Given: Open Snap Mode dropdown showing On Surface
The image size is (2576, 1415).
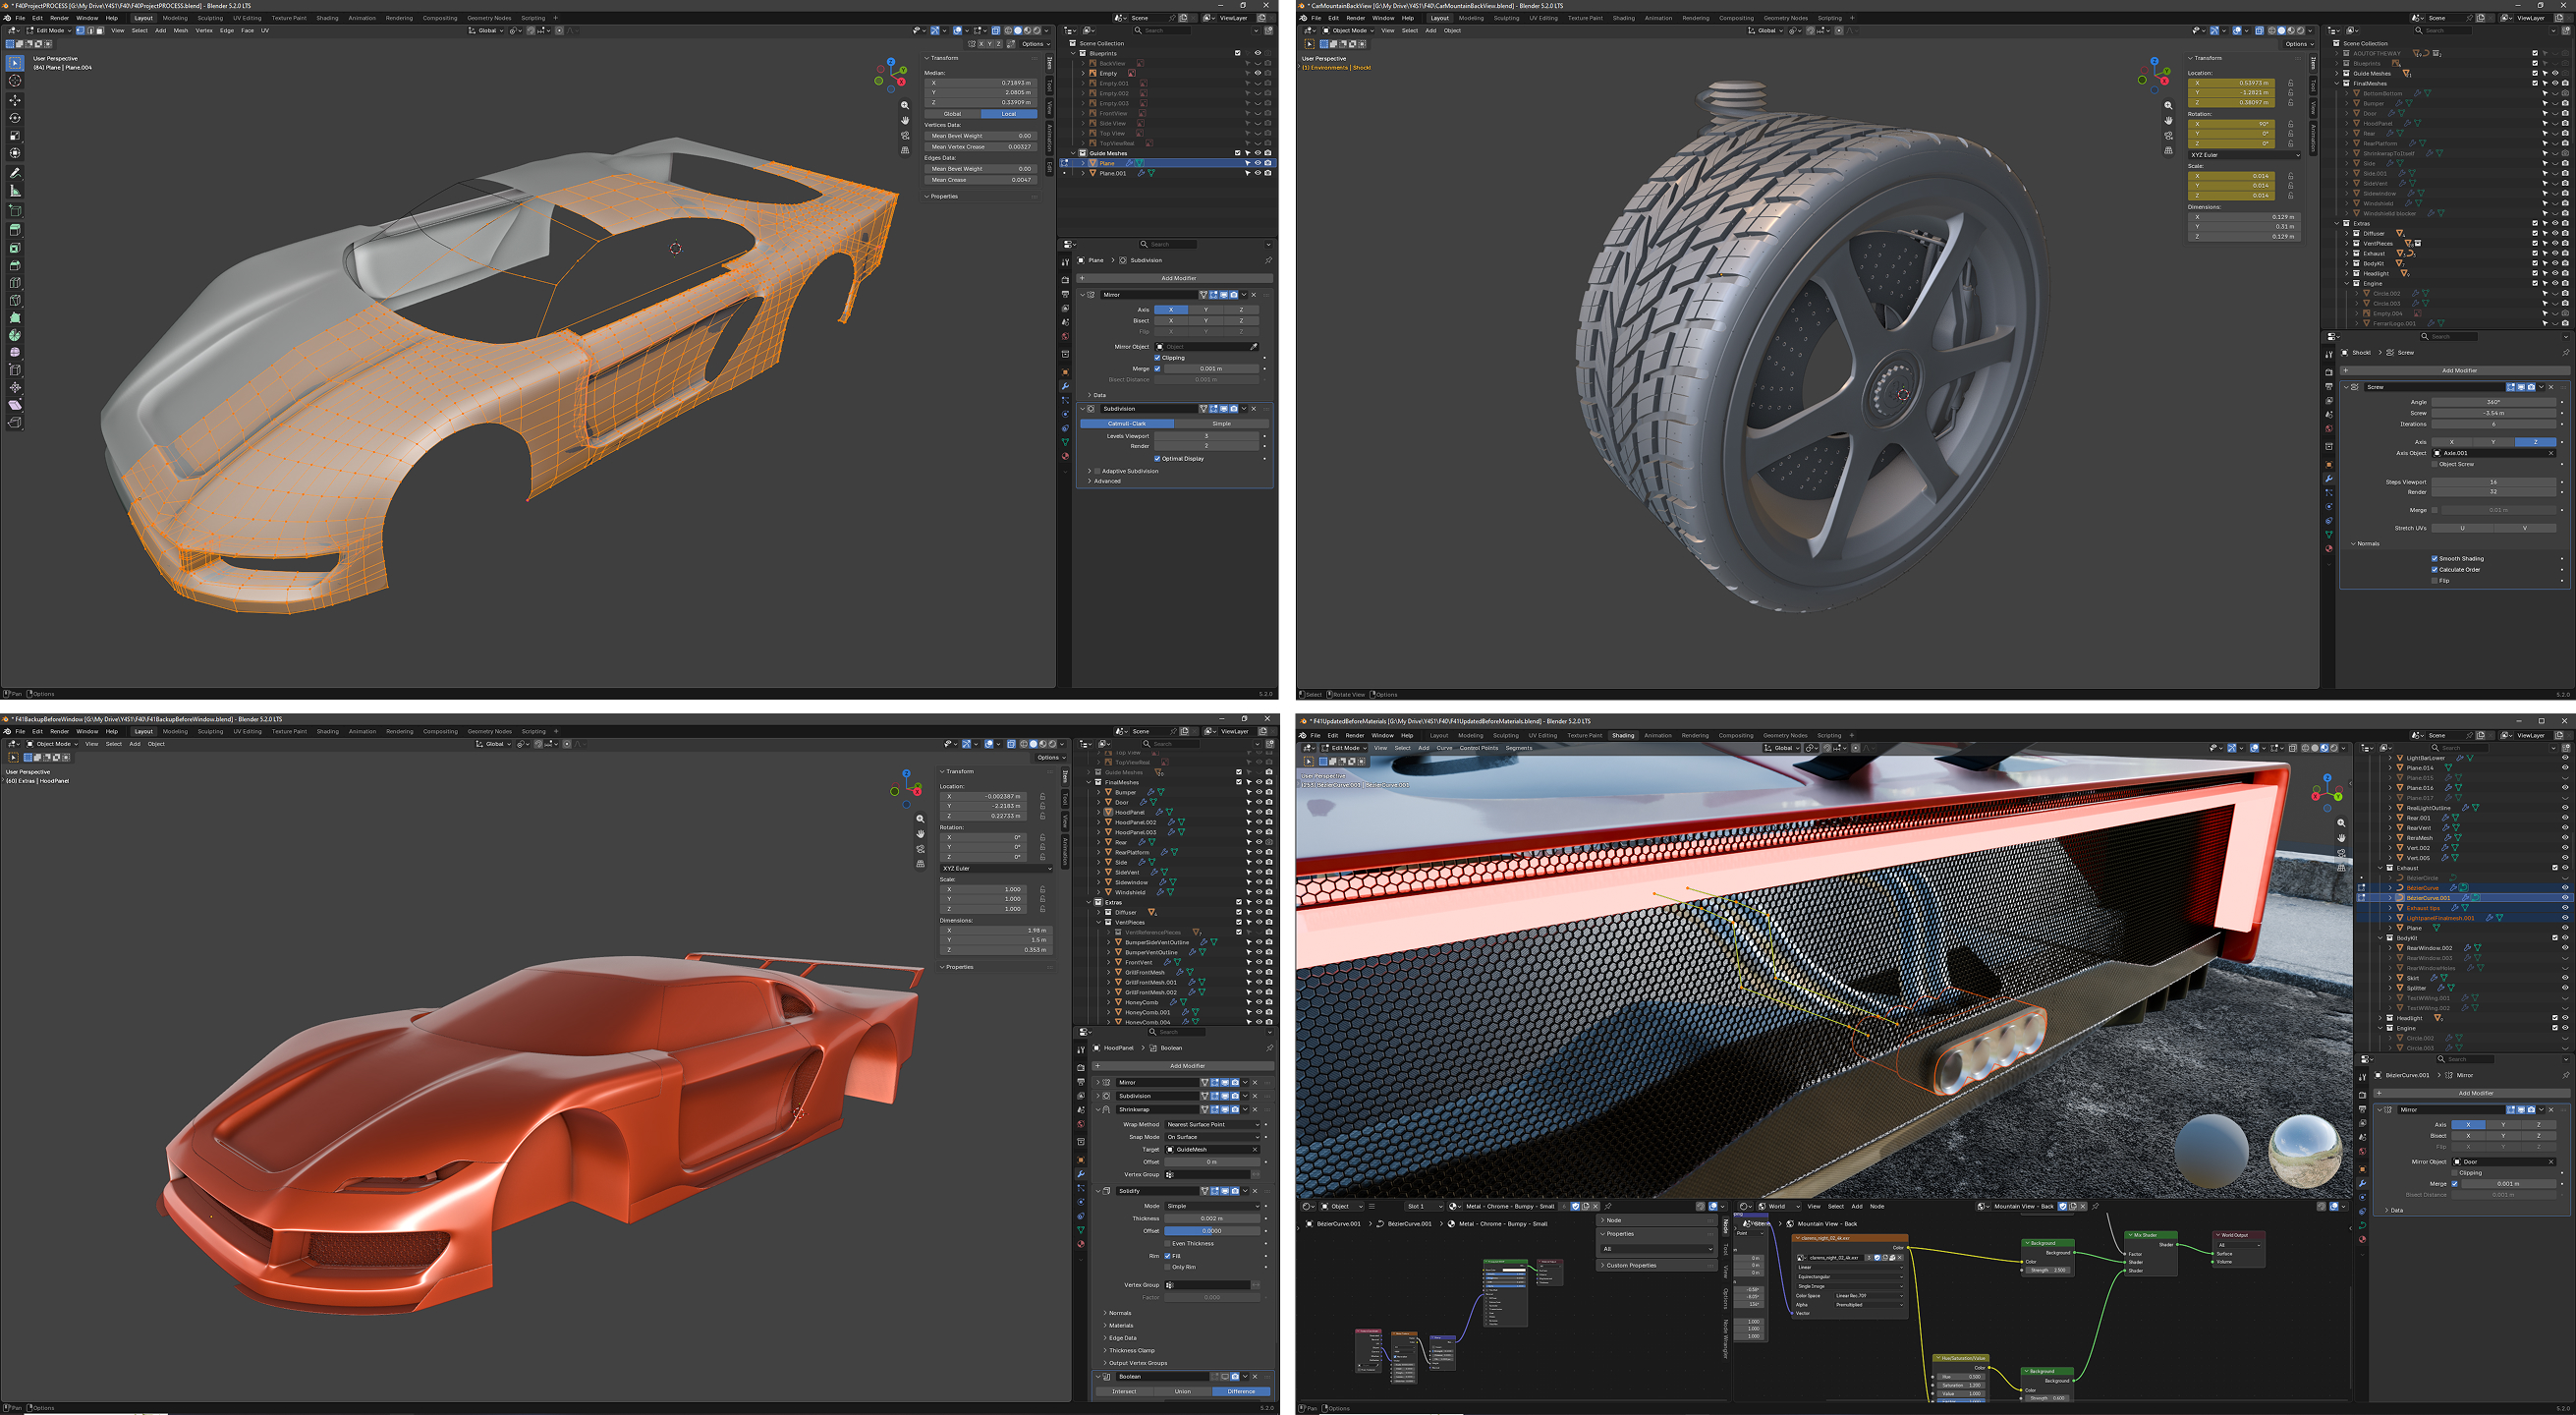Looking at the screenshot, I should pos(1212,1137).
